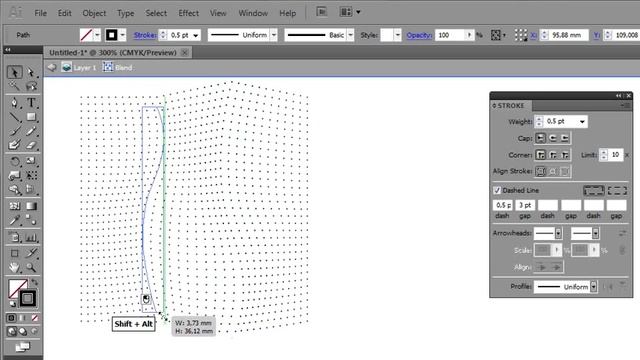
Task: Uncheck the Dashed Line checkbox
Action: (x=497, y=190)
